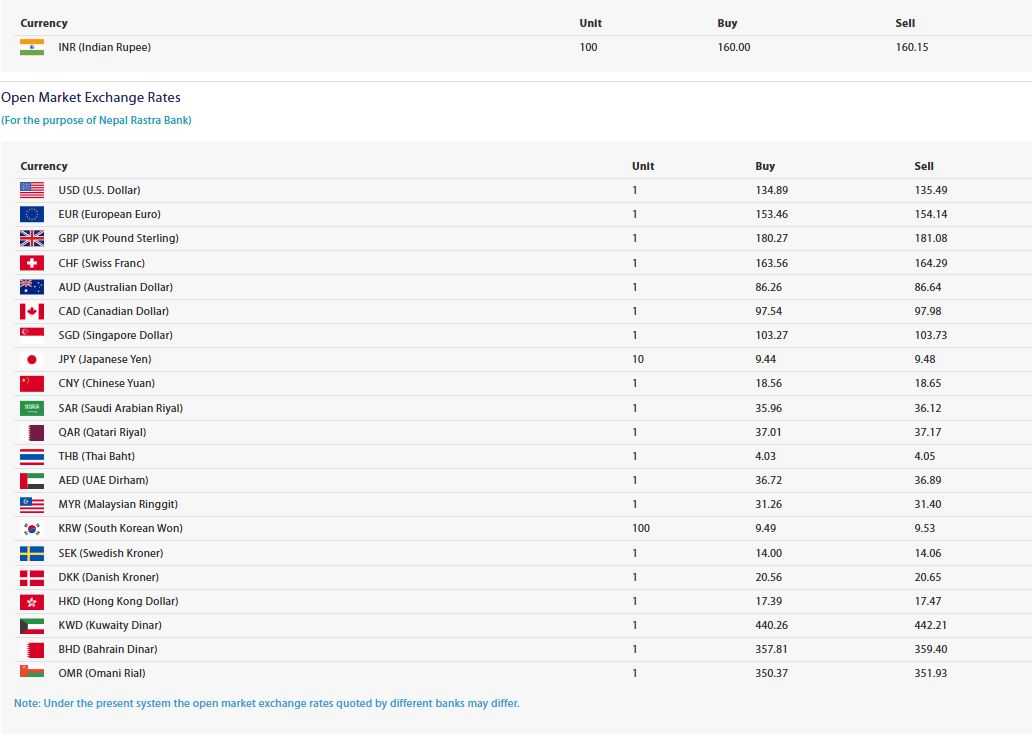
Task: Click 'AED (UAE Dirham)' label
Action: 103,480
